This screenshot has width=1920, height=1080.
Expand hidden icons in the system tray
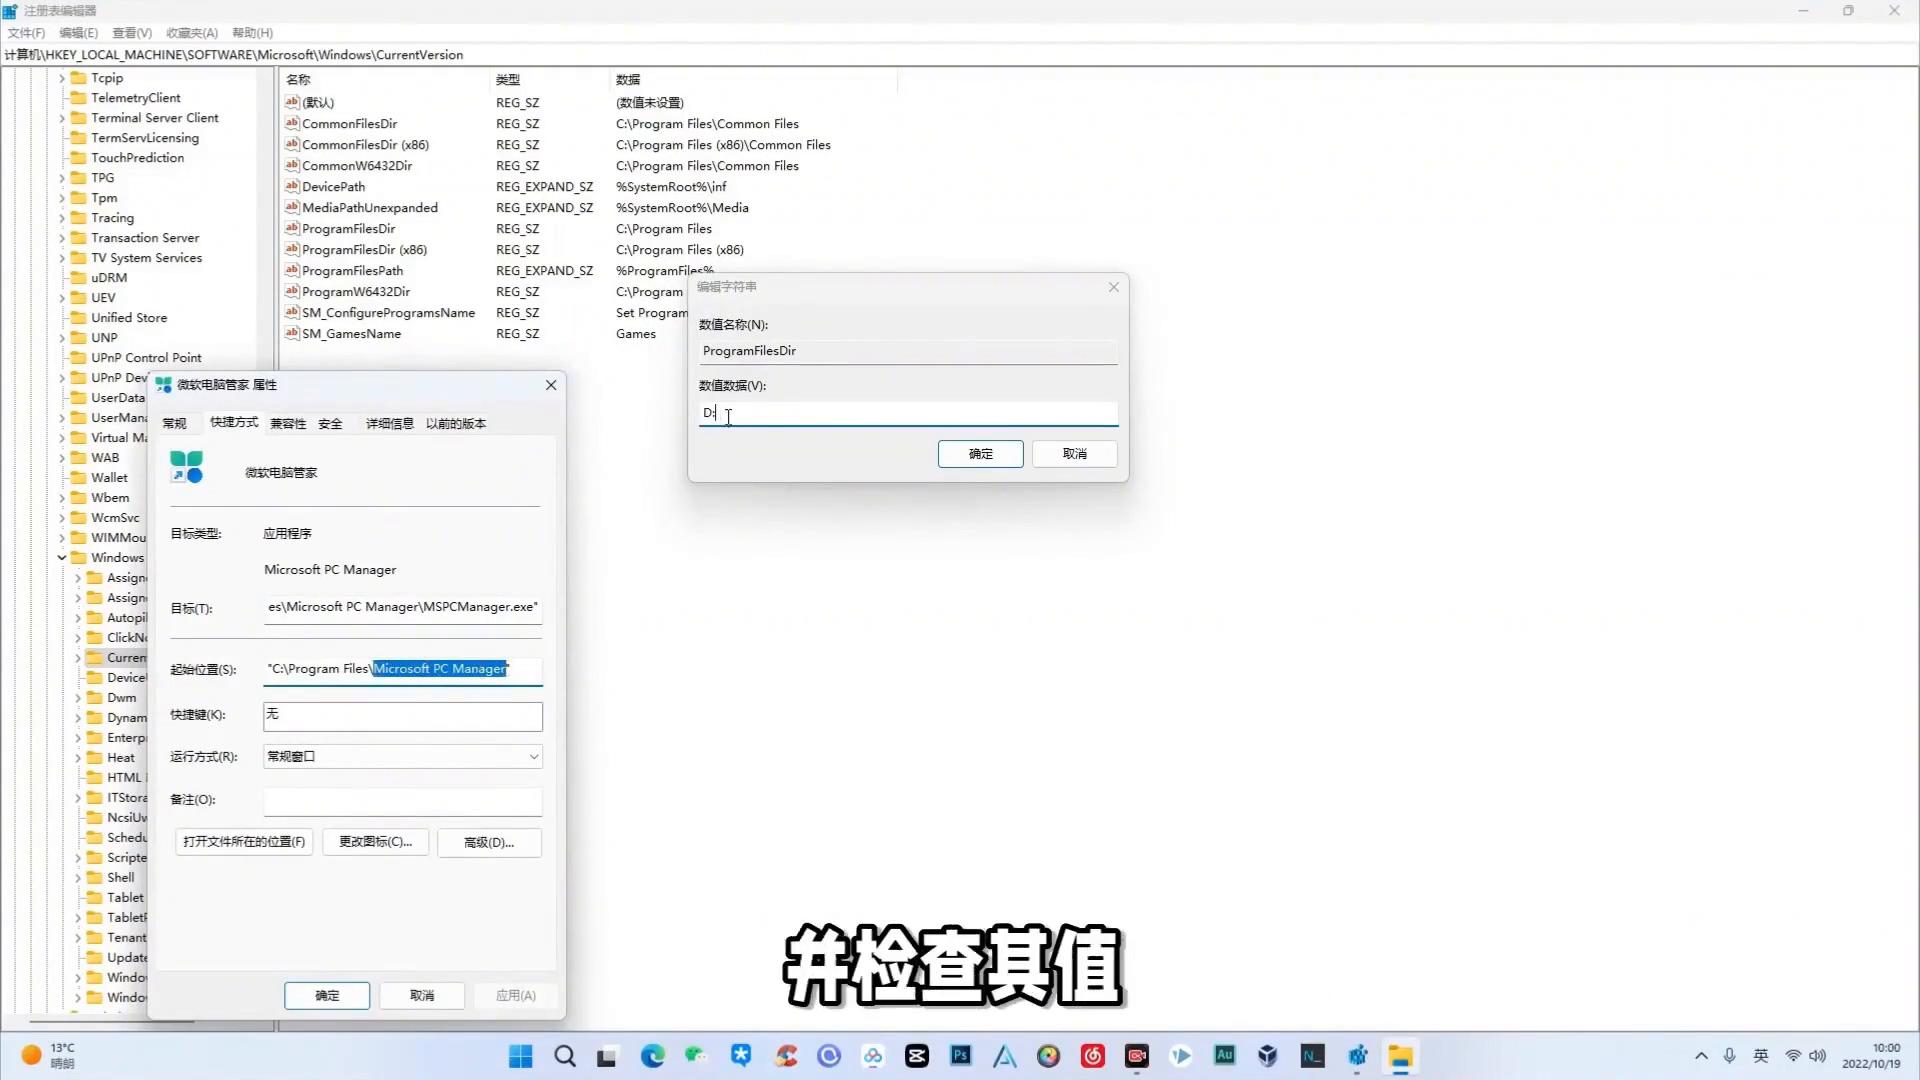[1700, 1055]
